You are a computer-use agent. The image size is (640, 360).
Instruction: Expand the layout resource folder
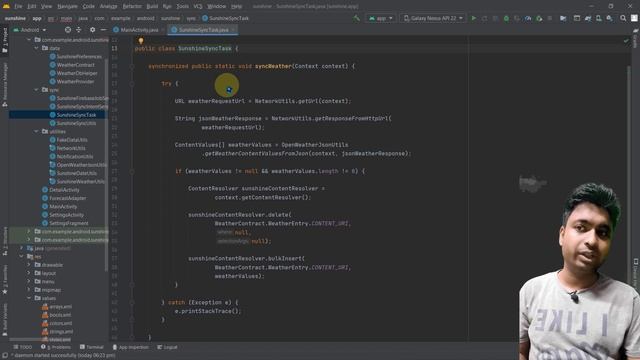click(x=29, y=273)
